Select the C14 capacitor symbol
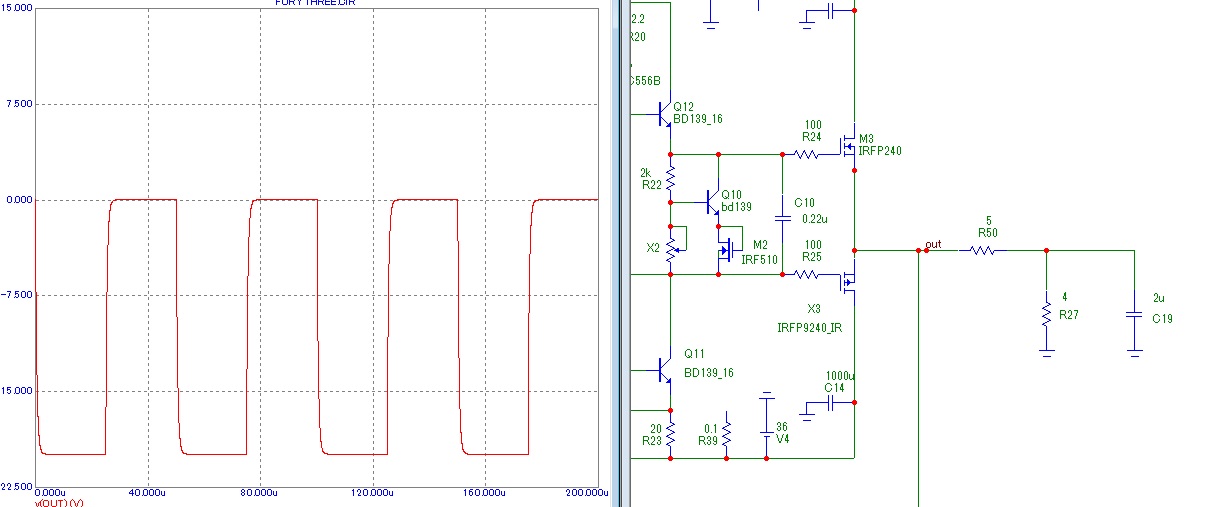The height and width of the screenshot is (507, 1211). click(832, 403)
